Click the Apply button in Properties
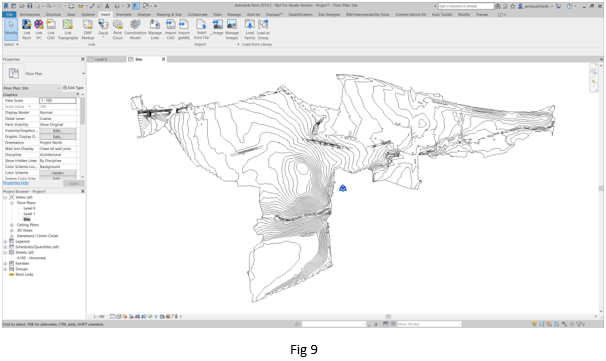 [74, 183]
